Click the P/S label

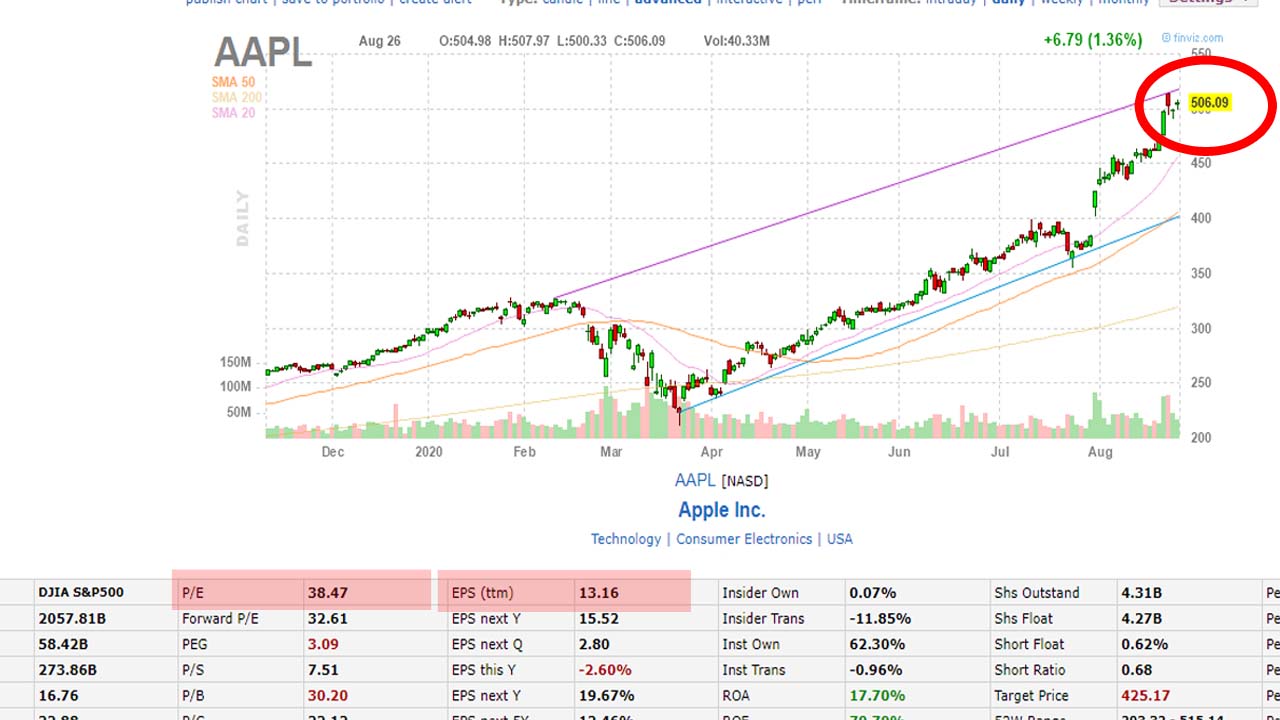coord(192,670)
